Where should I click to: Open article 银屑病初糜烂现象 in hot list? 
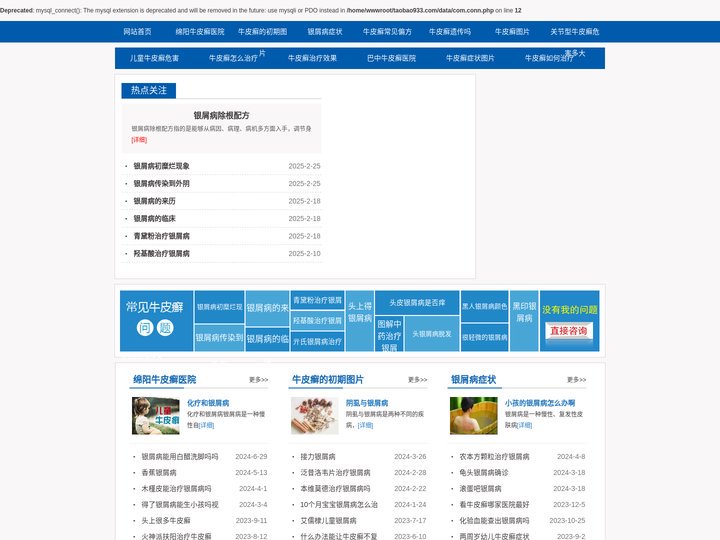point(161,166)
